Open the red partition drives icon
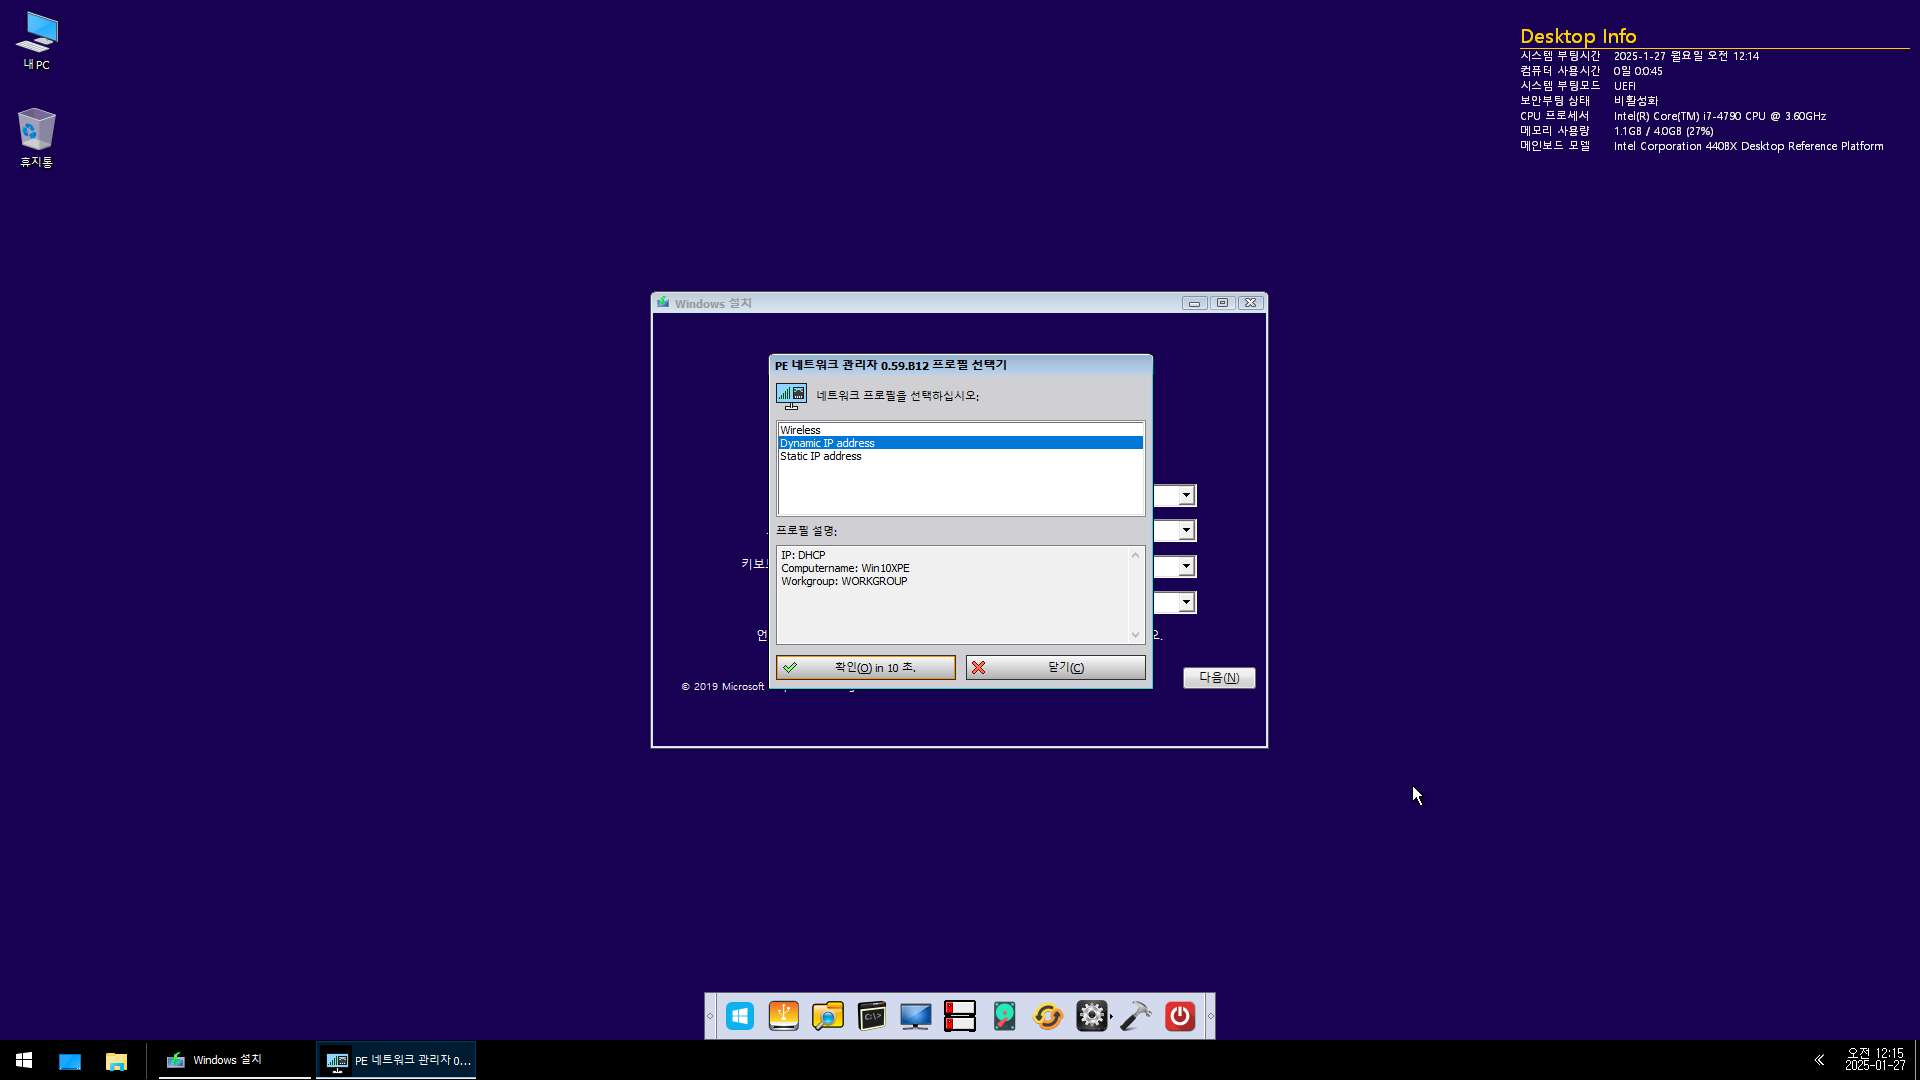 [960, 1016]
